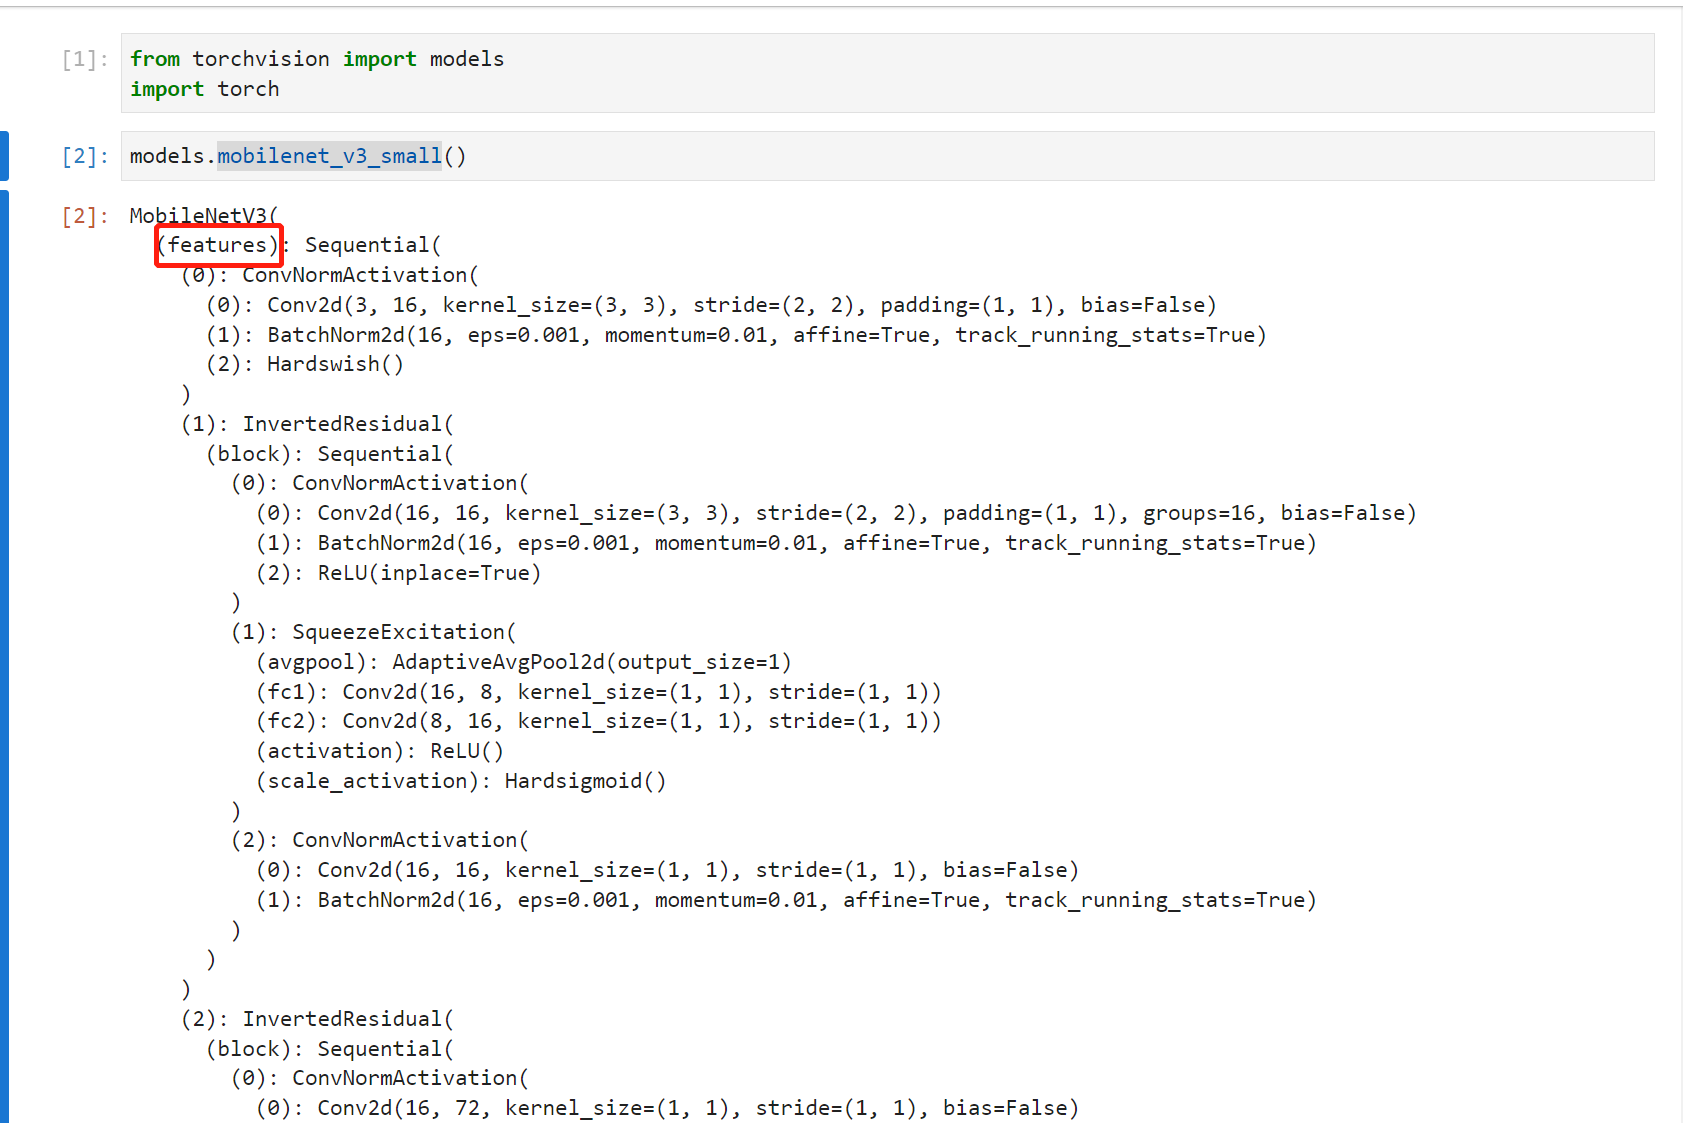1683x1123 pixels.
Task: Click the '(2): ReLU(inplace=True)' line
Action: pos(398,573)
